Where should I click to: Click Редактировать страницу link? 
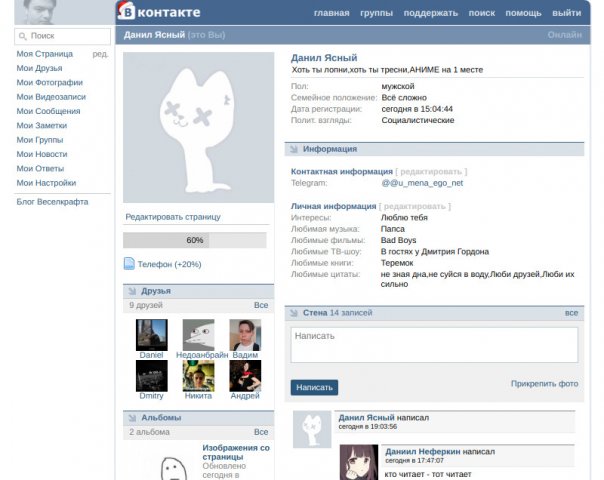pyautogui.click(x=173, y=217)
